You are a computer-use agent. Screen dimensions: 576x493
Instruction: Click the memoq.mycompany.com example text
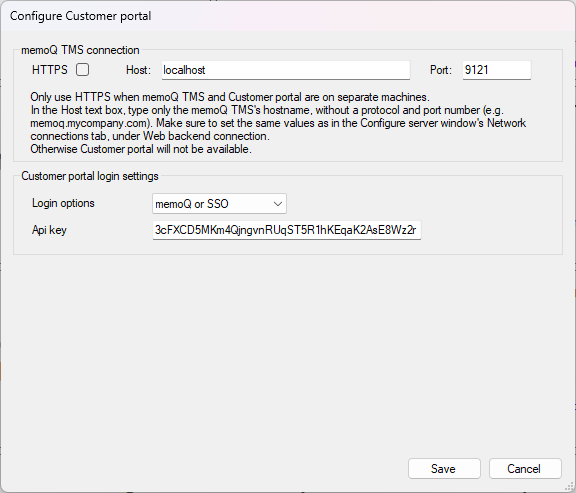click(x=90, y=123)
